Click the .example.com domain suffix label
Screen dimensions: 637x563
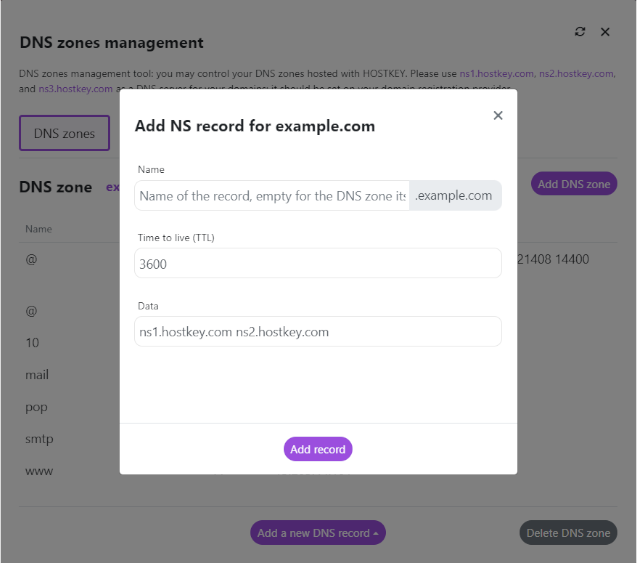point(455,196)
